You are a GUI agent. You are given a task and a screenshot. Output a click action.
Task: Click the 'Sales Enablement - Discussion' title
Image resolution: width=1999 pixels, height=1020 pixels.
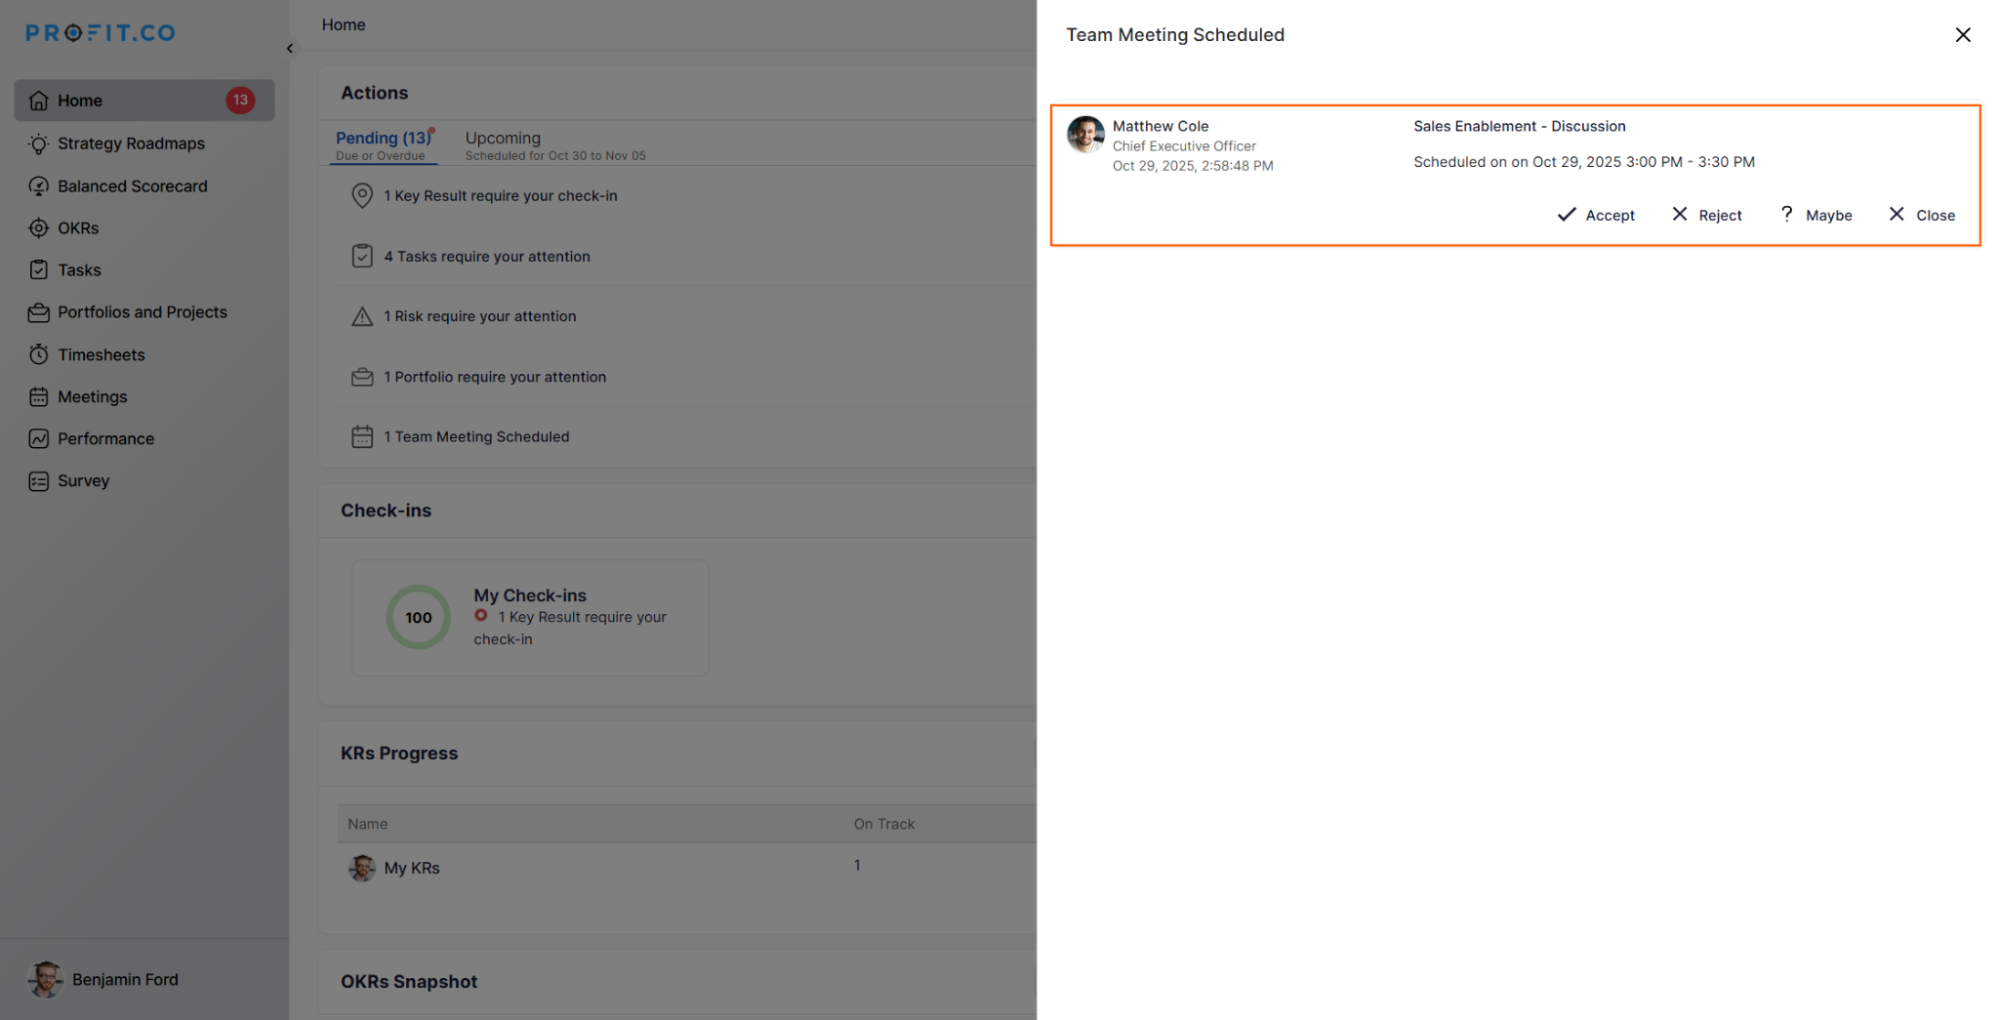click(1520, 126)
